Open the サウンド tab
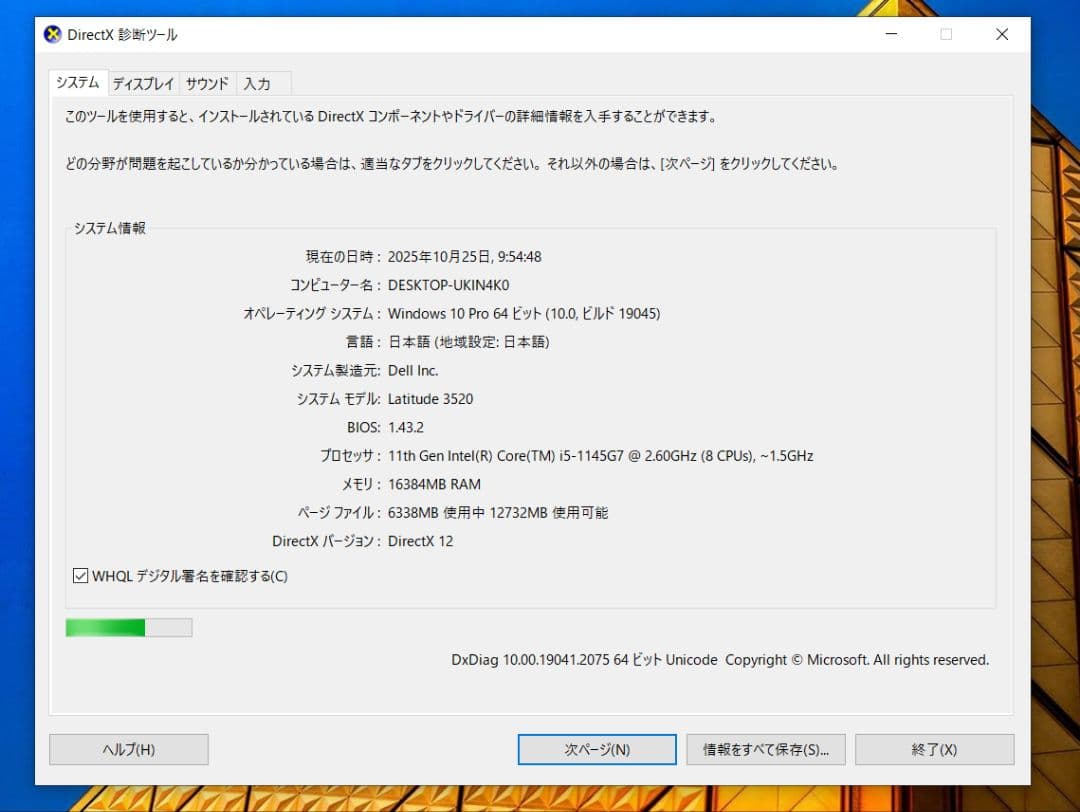Viewport: 1080px width, 812px height. (x=206, y=84)
